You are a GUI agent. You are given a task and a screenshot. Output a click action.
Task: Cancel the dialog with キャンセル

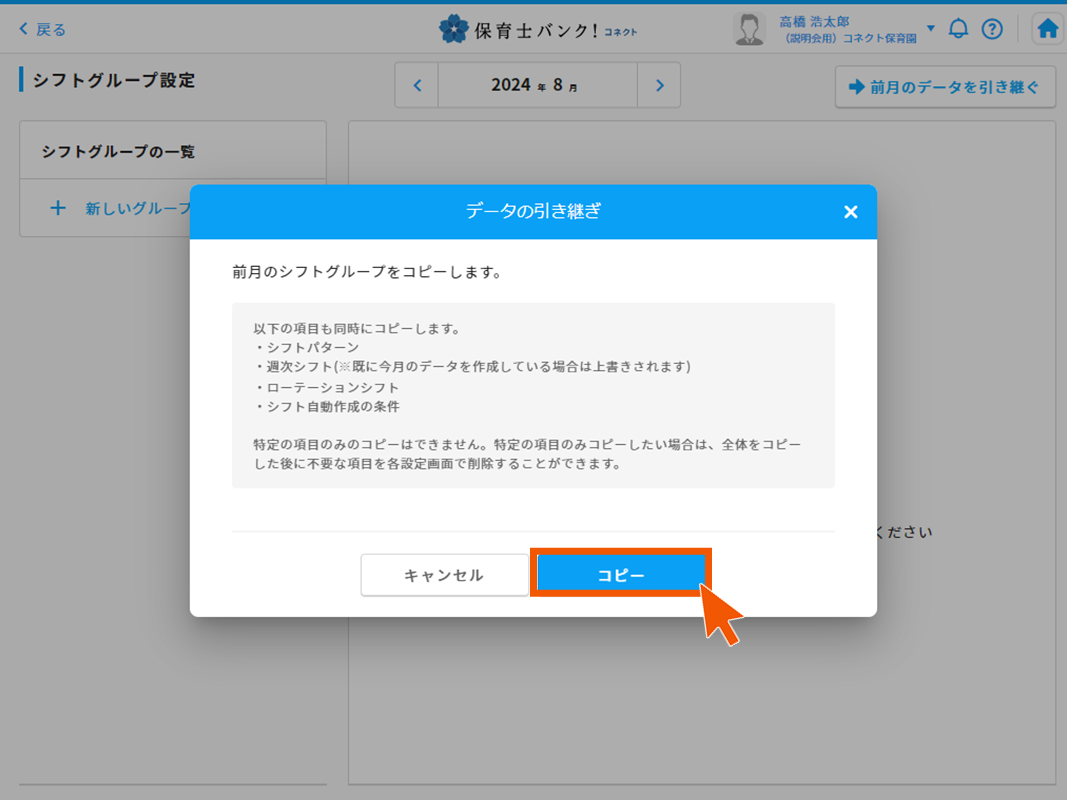tap(445, 575)
